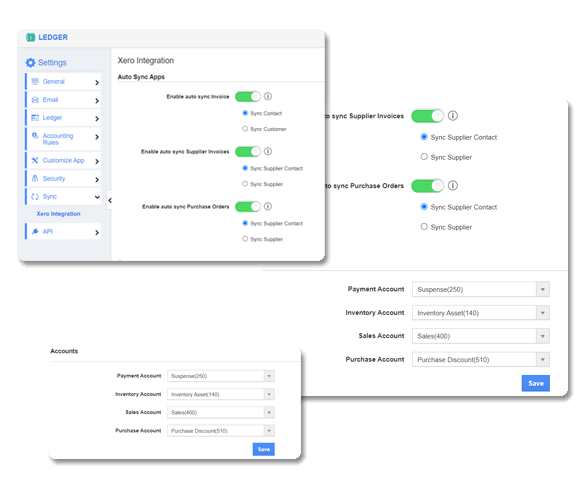Screen dimensions: 580x480
Task: Open the General settings menu item
Action: coord(63,81)
